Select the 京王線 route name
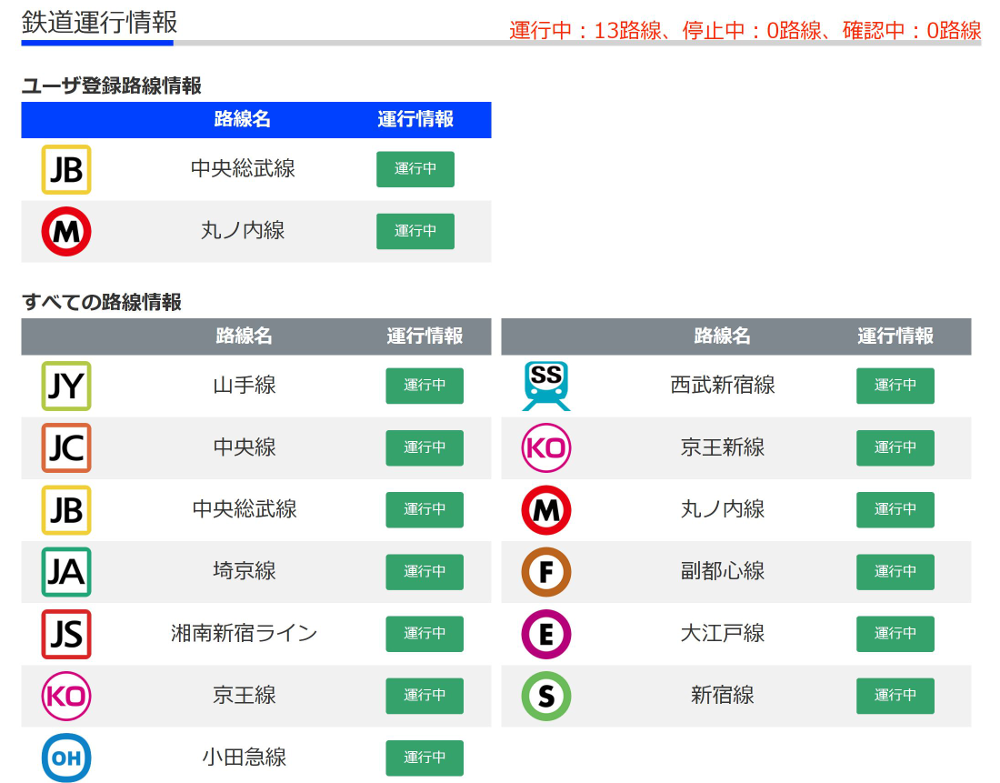The width and height of the screenshot is (1000, 783). coord(244,696)
